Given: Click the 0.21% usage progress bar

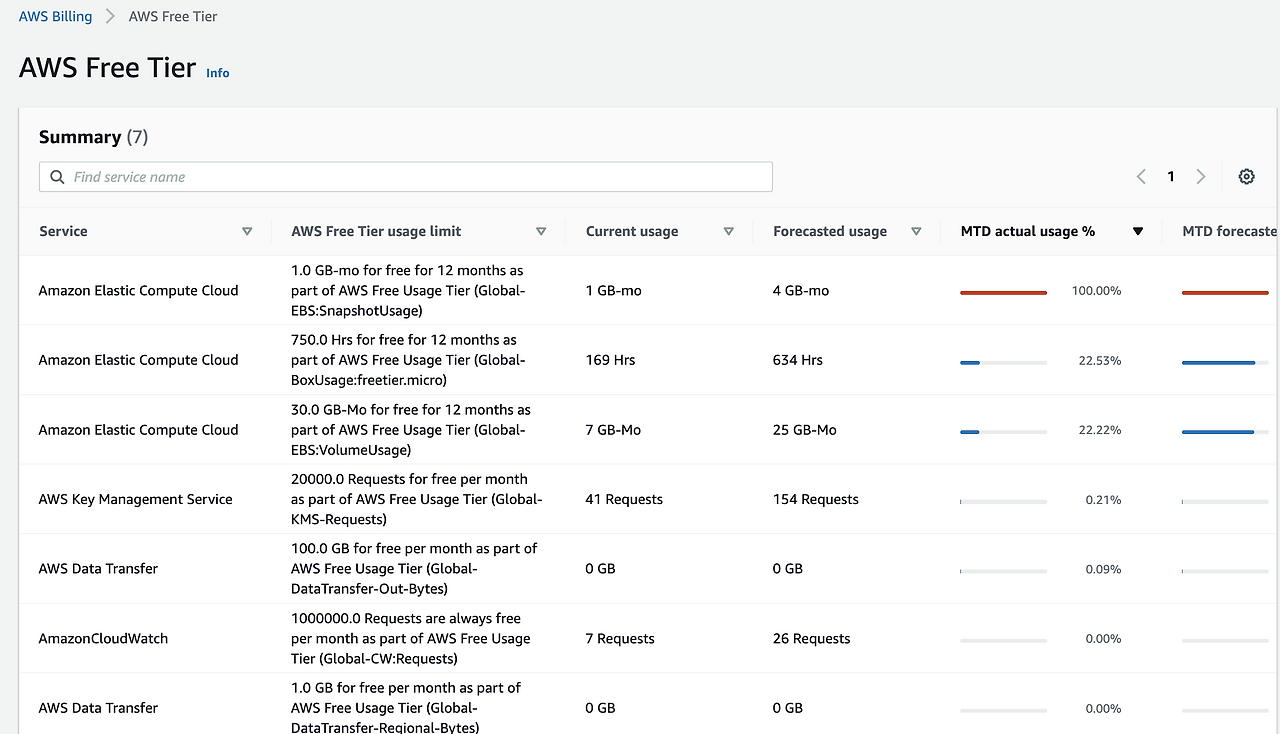Looking at the screenshot, I should pyautogui.click(x=1003, y=501).
